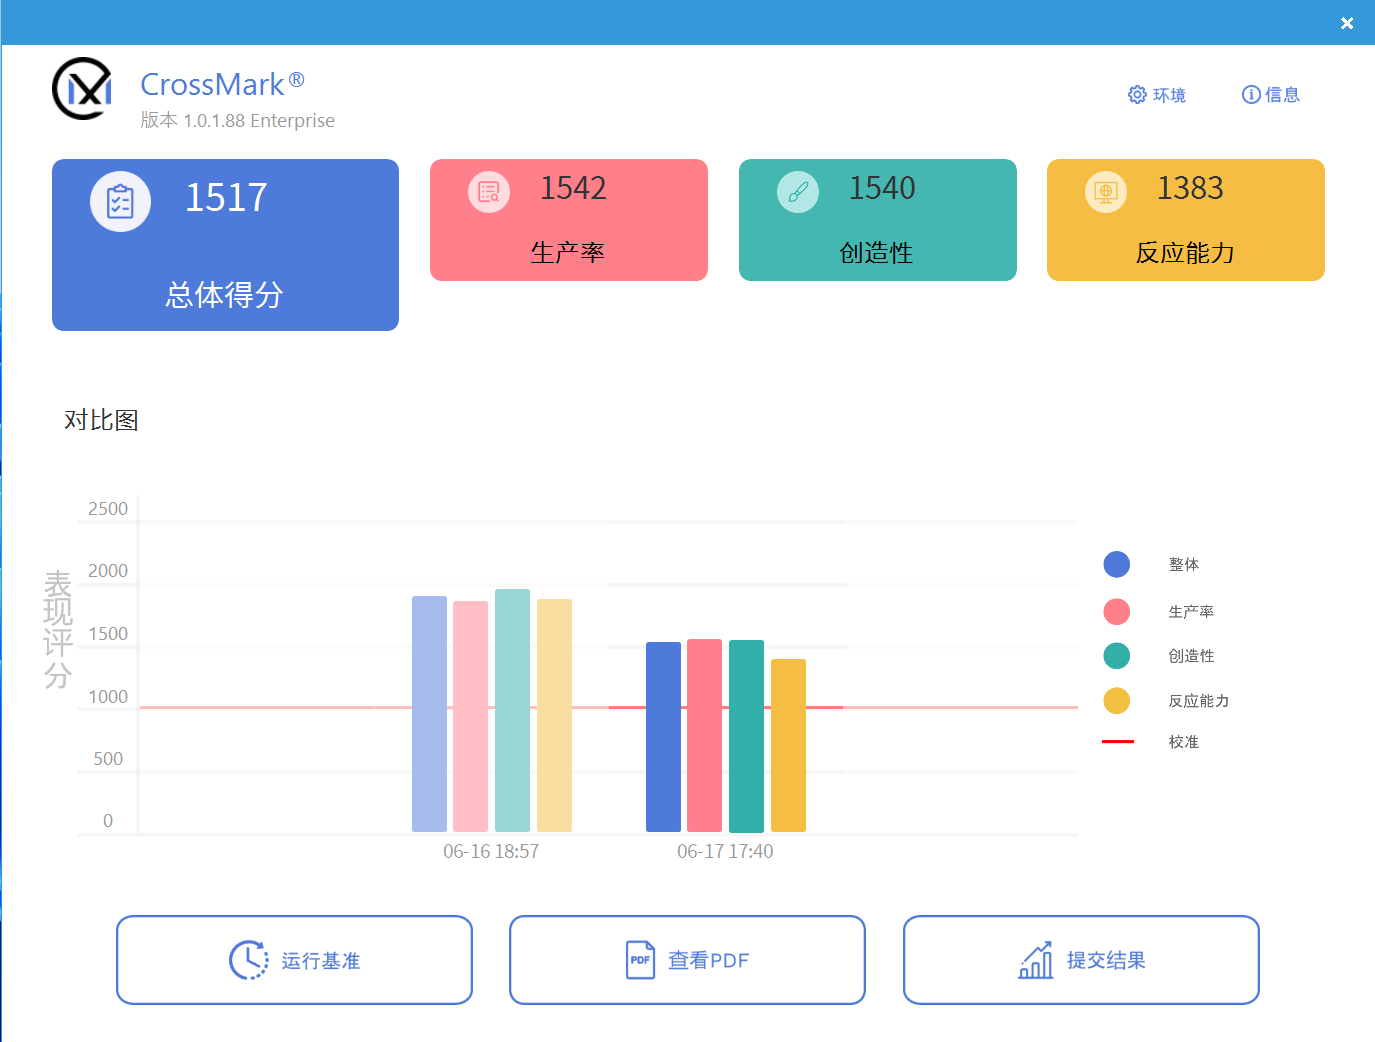This screenshot has height=1042, width=1375.
Task: Submit results via the 提交结果 button
Action: [1080, 959]
